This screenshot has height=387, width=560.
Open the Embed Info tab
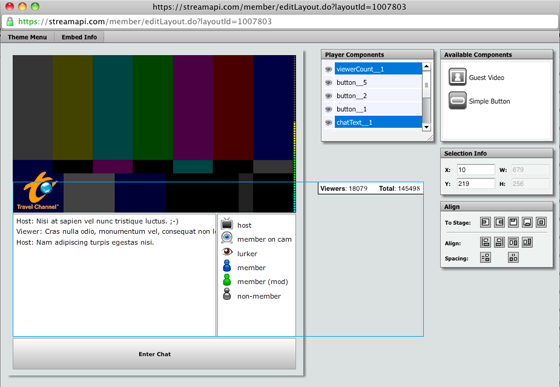point(79,37)
